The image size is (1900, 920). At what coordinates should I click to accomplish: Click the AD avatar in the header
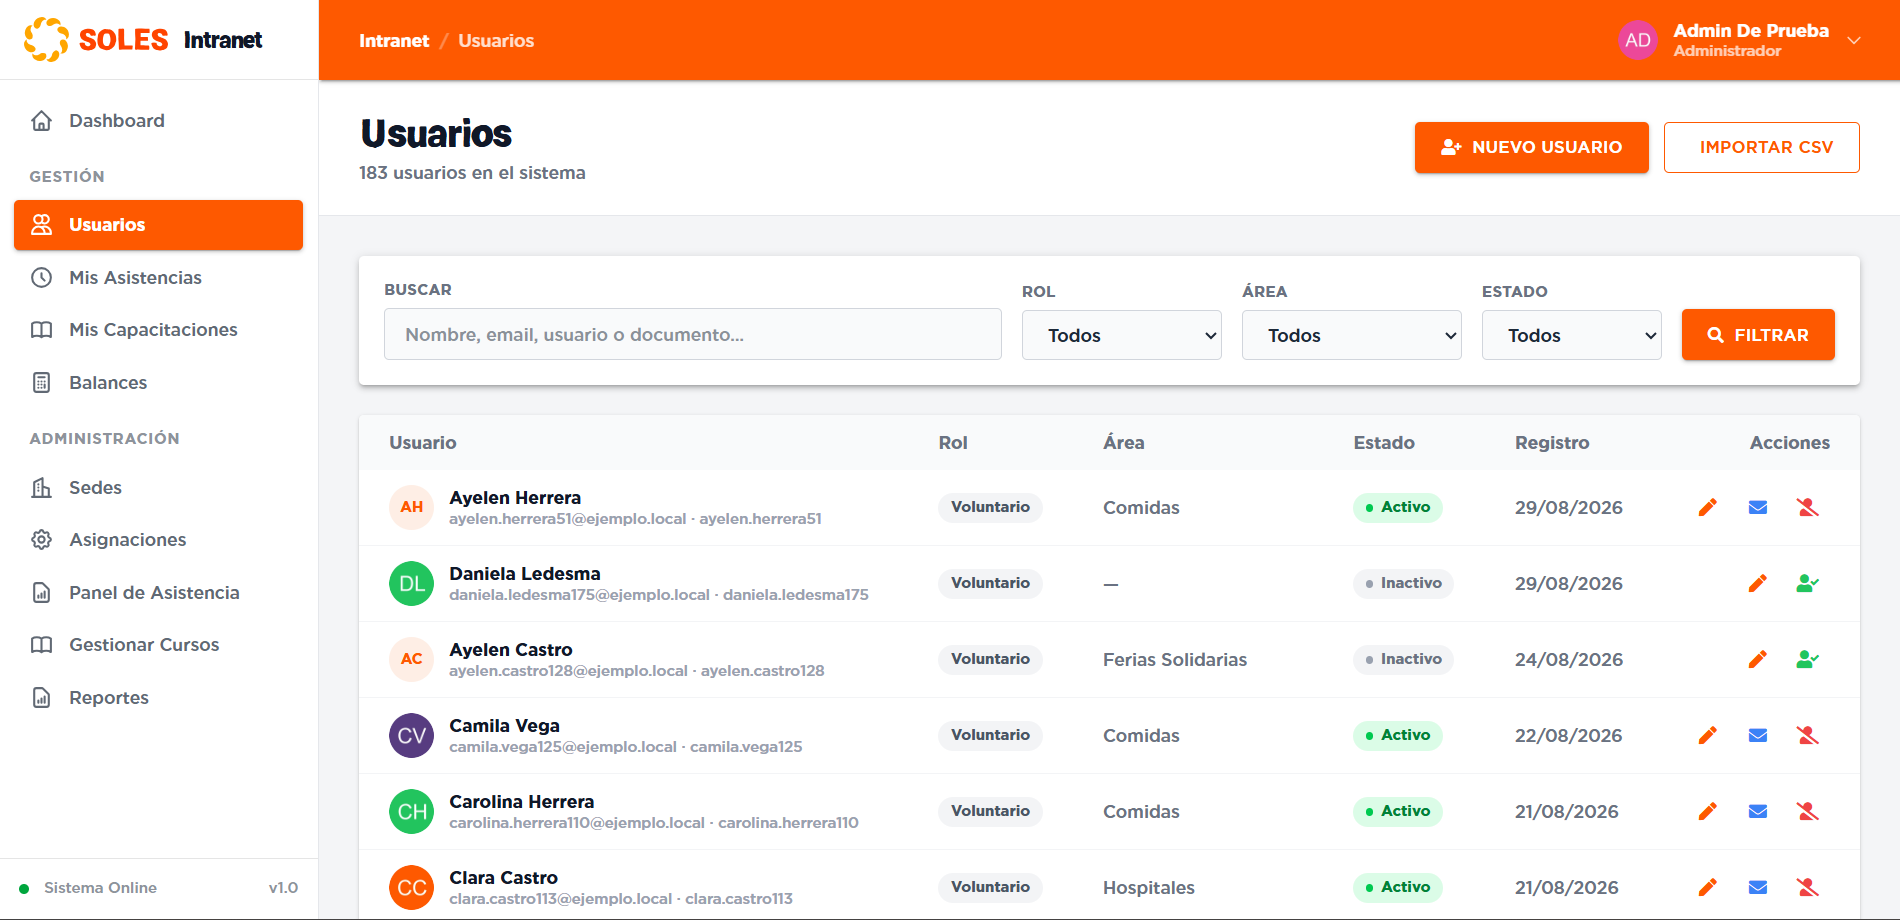pos(1638,40)
